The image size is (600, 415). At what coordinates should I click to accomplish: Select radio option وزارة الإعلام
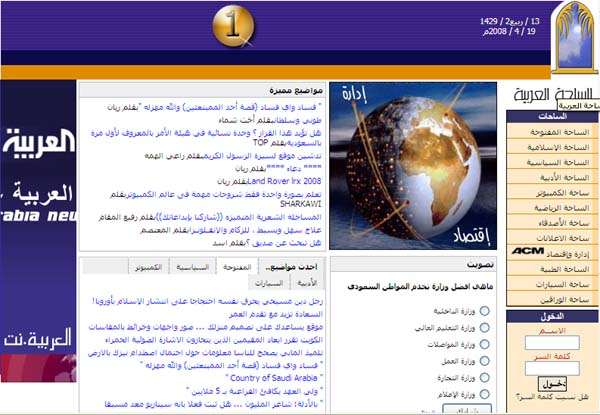pyautogui.click(x=484, y=394)
